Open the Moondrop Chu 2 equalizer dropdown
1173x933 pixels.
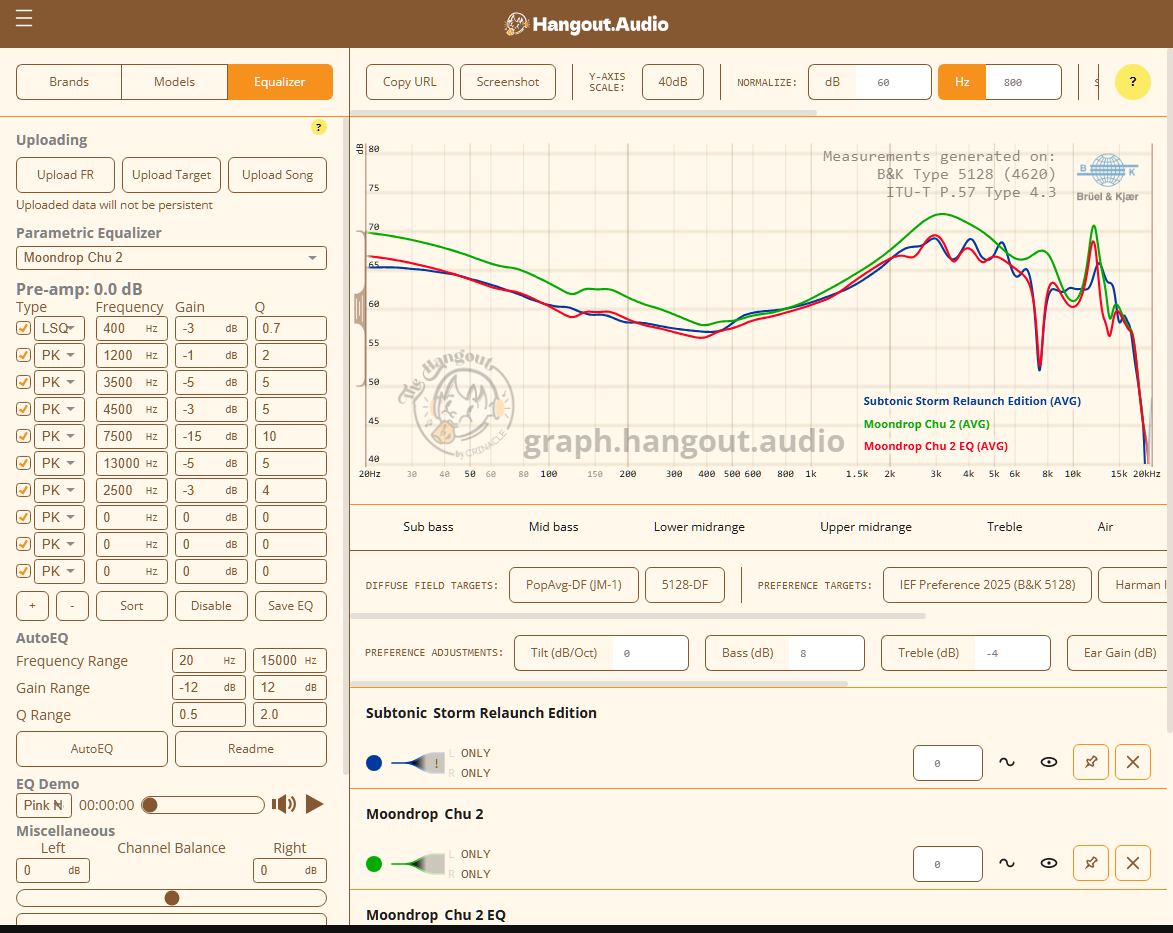171,258
